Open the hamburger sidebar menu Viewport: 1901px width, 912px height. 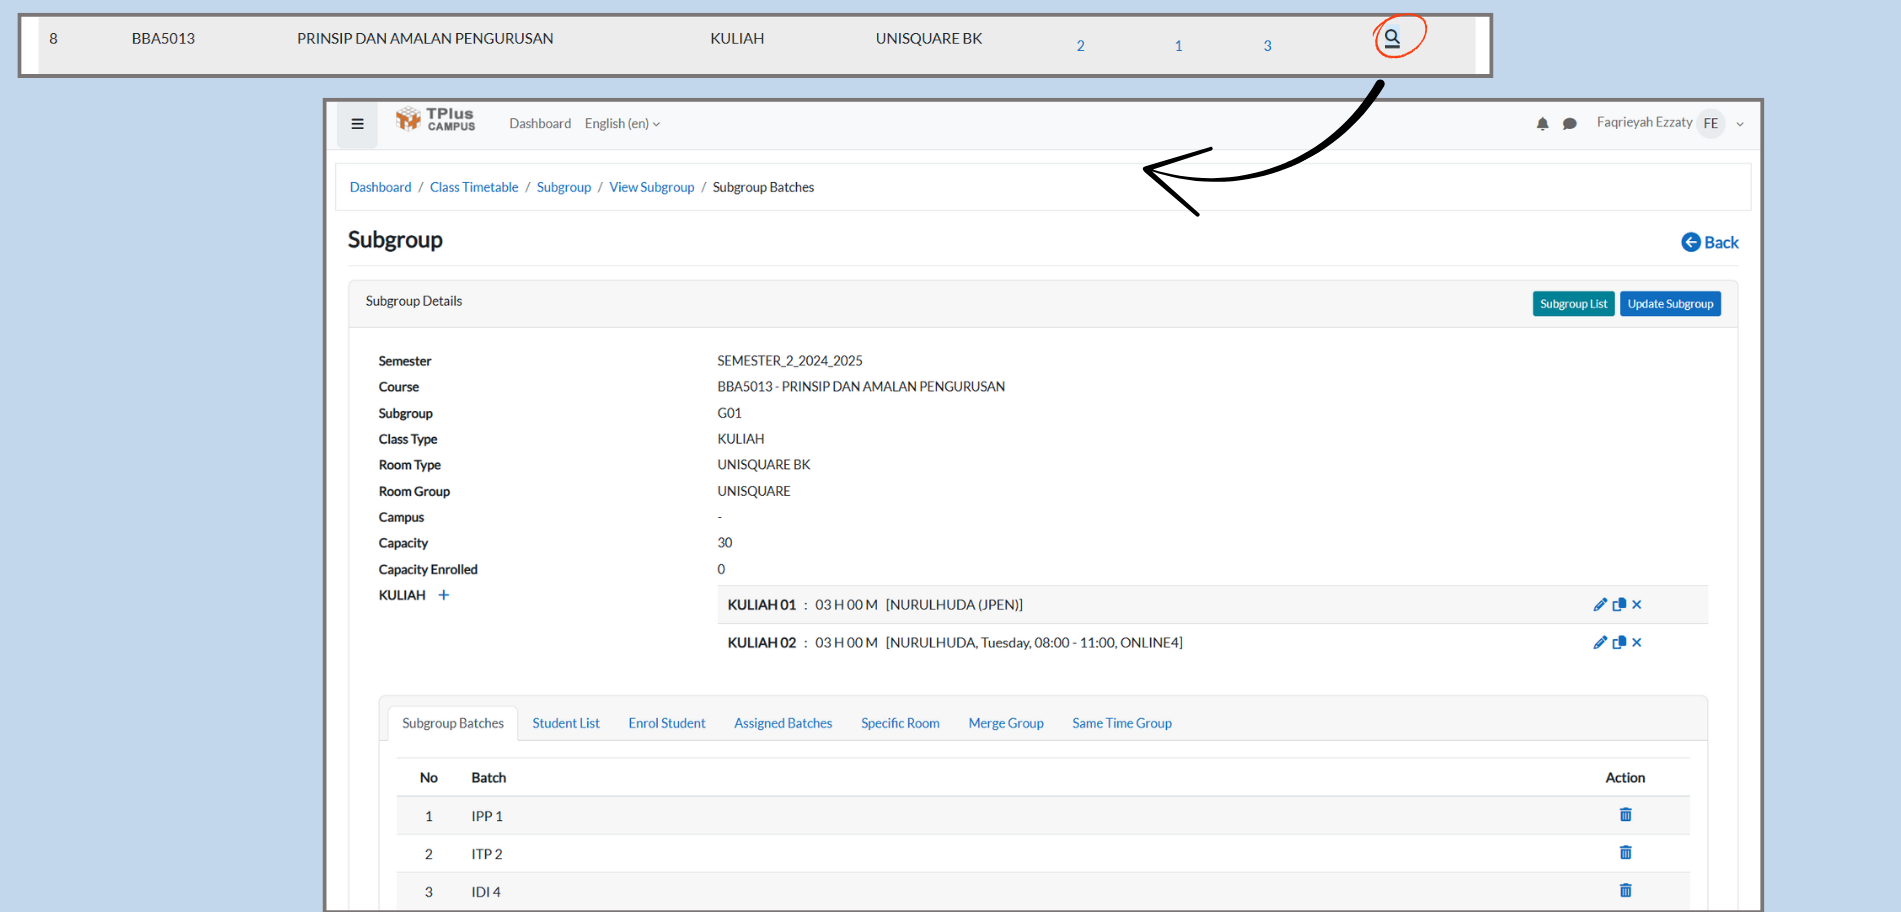pos(357,124)
